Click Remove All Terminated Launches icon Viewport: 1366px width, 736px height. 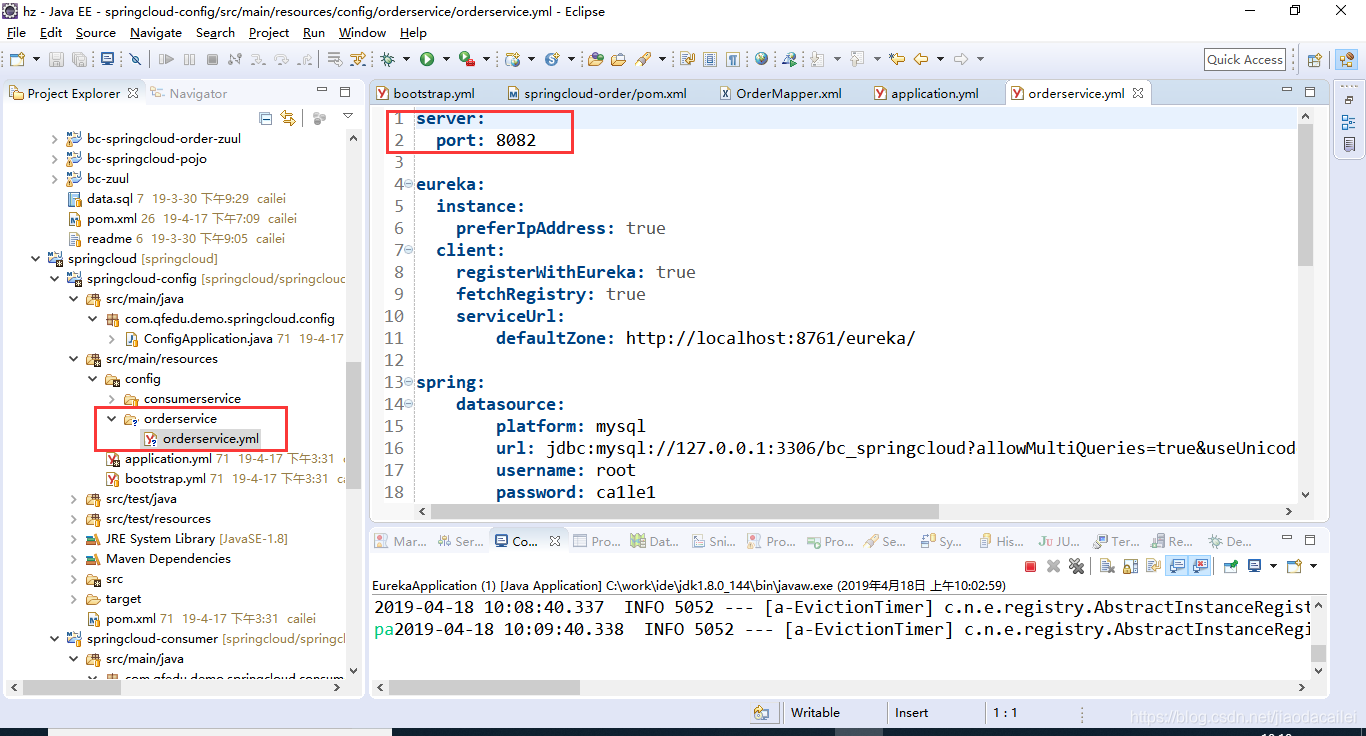pos(1076,566)
